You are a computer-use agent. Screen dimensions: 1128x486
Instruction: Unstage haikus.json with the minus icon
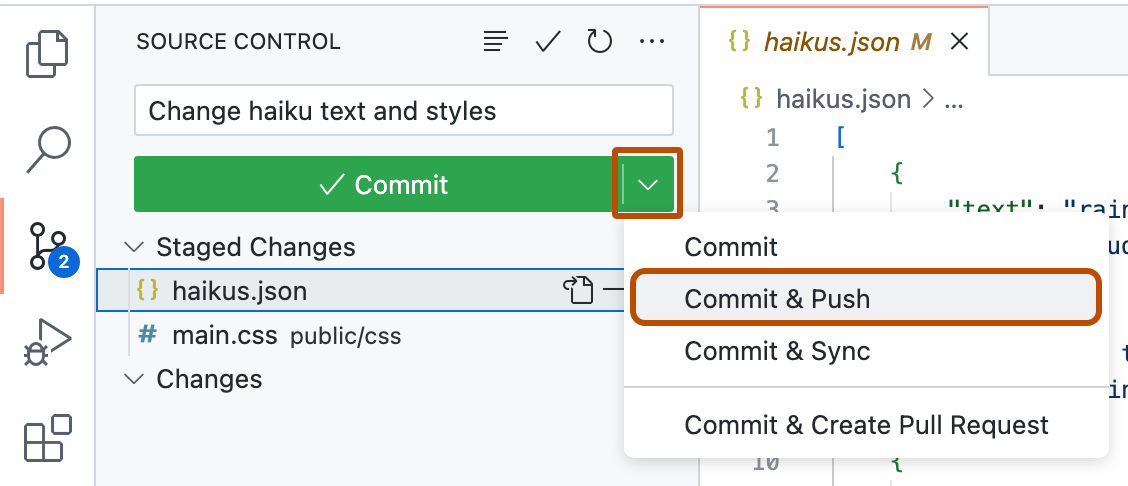pos(611,291)
